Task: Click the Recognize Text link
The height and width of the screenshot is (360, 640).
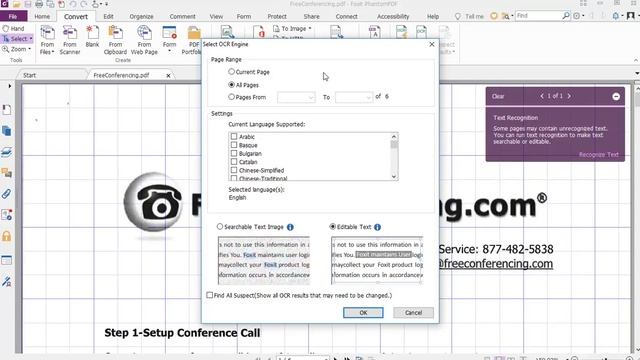Action: pyautogui.click(x=598, y=155)
